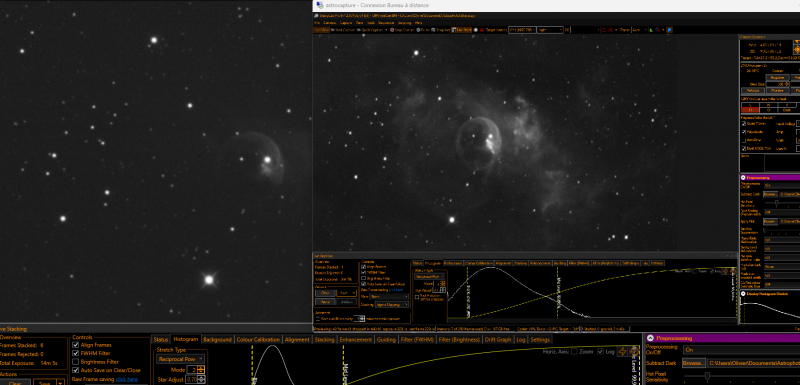Screen dimensions: 800x385
Task: Switch to the Status tab
Action: click(x=161, y=339)
